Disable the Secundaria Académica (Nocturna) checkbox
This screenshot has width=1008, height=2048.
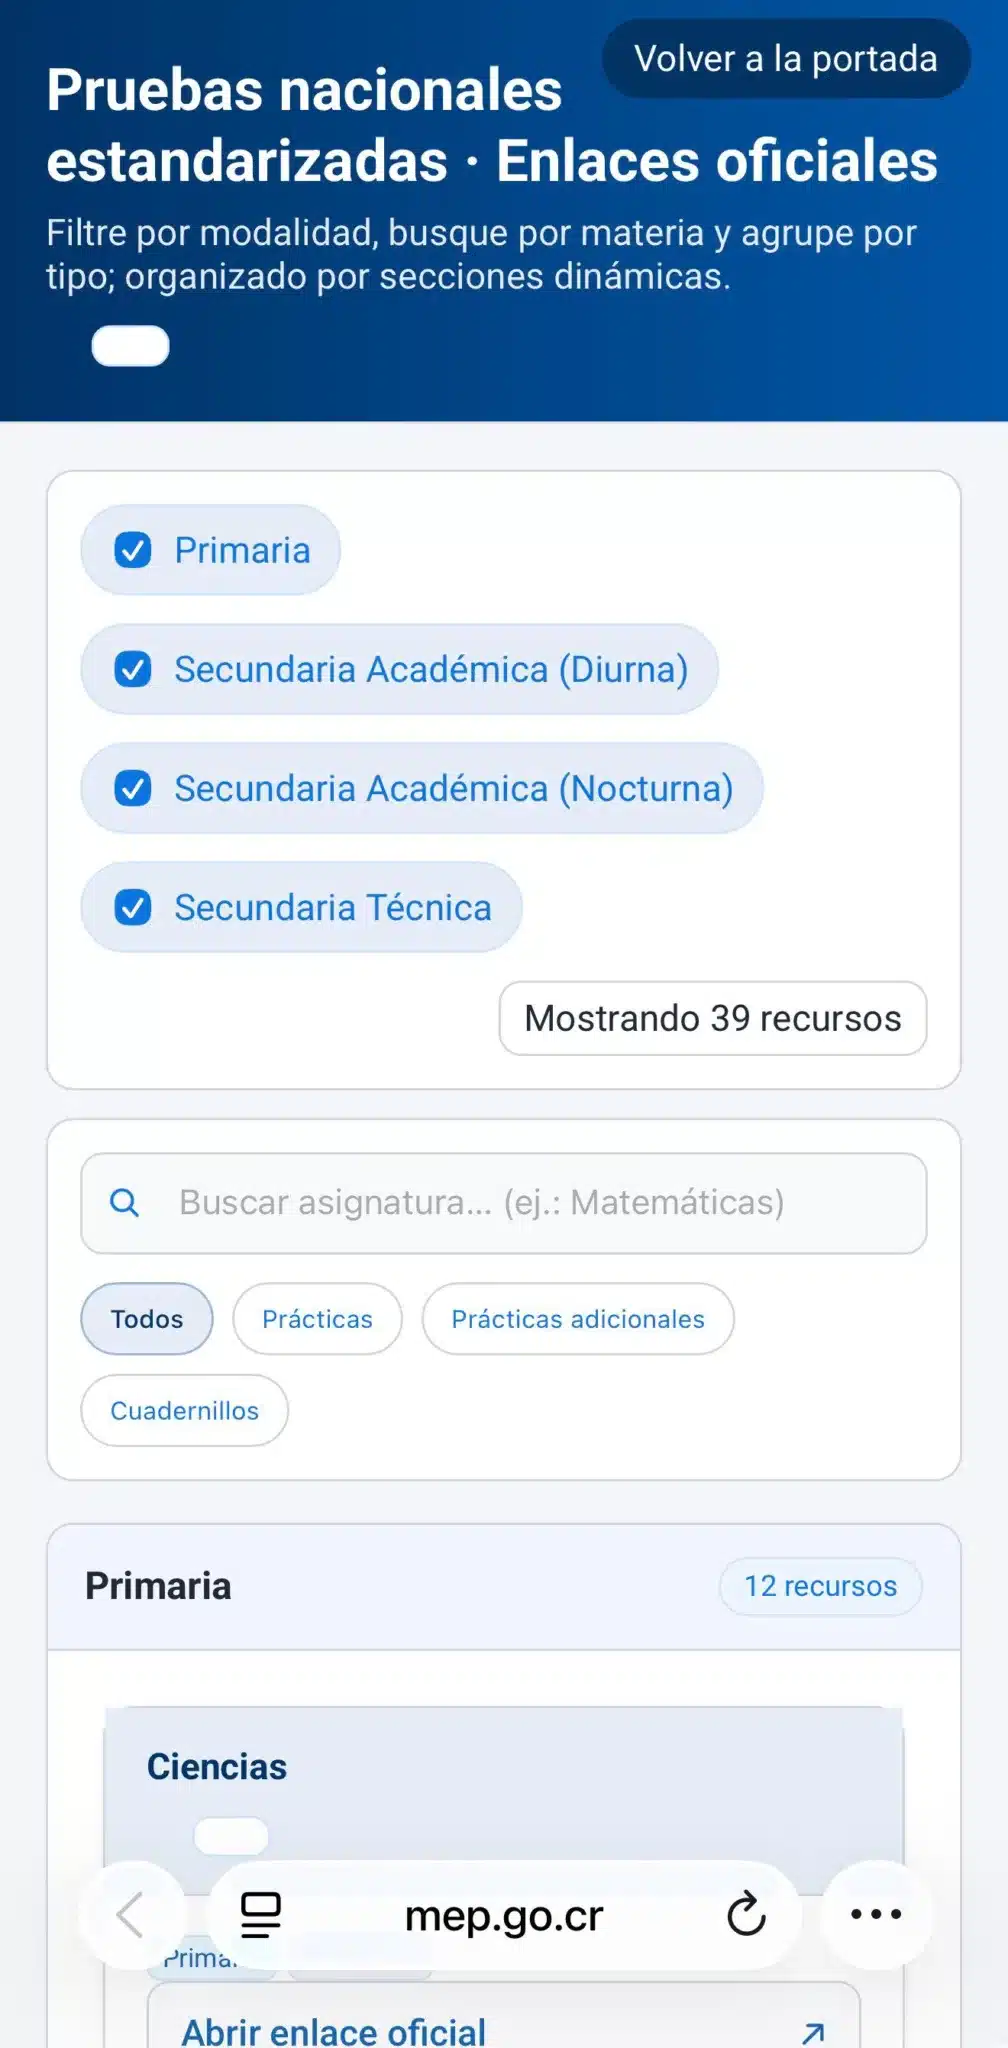133,788
